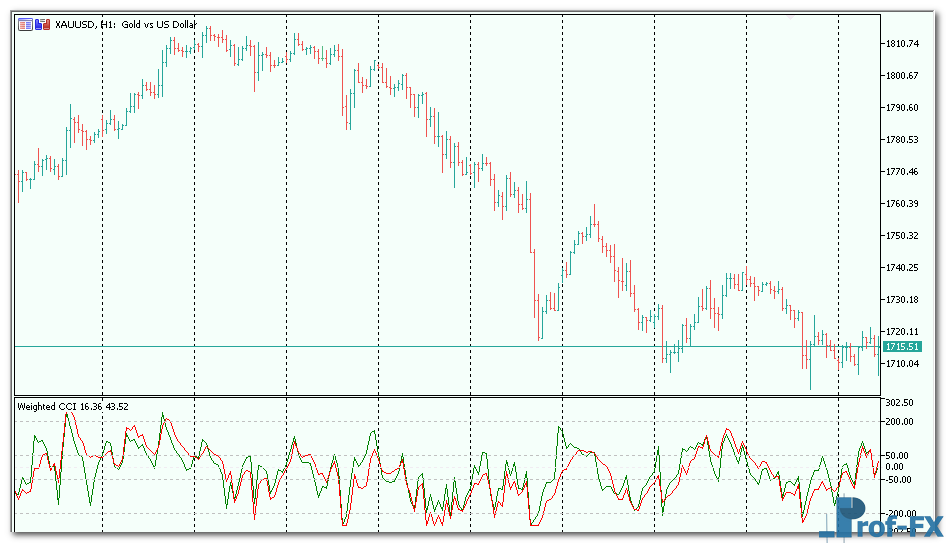Select the 1780.53 price scale value
946x543 pixels.
click(901, 140)
